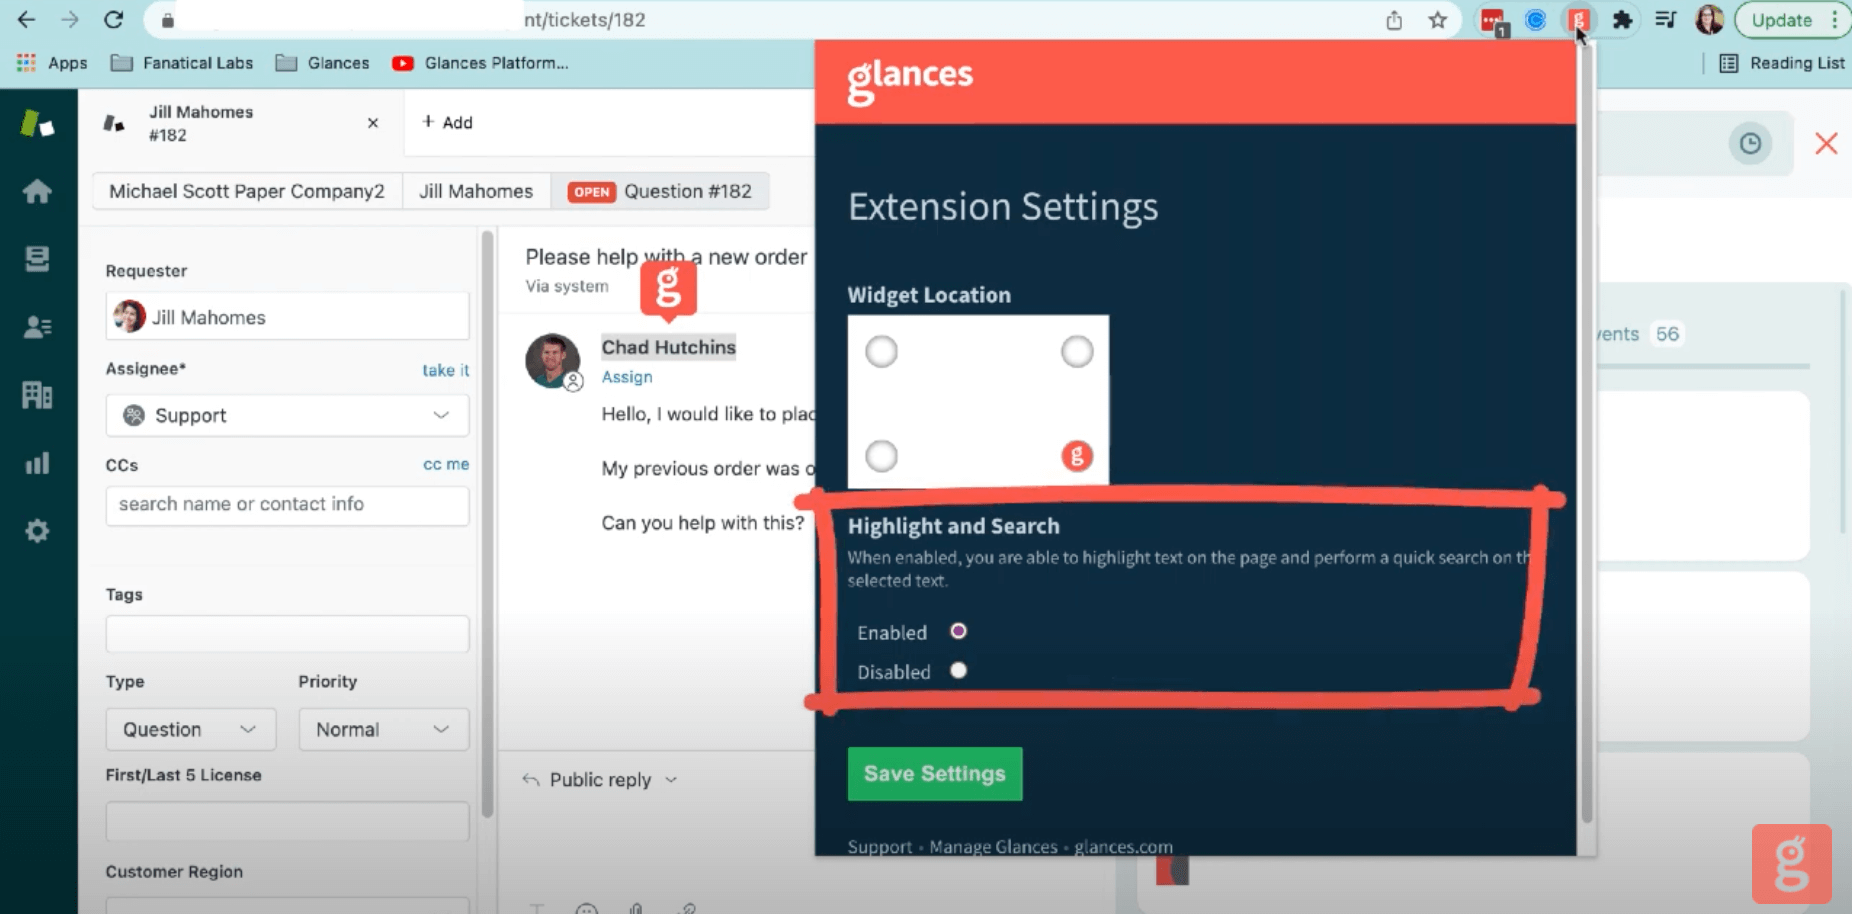The height and width of the screenshot is (914, 1852).
Task: Click the cc me link
Action: 445,464
